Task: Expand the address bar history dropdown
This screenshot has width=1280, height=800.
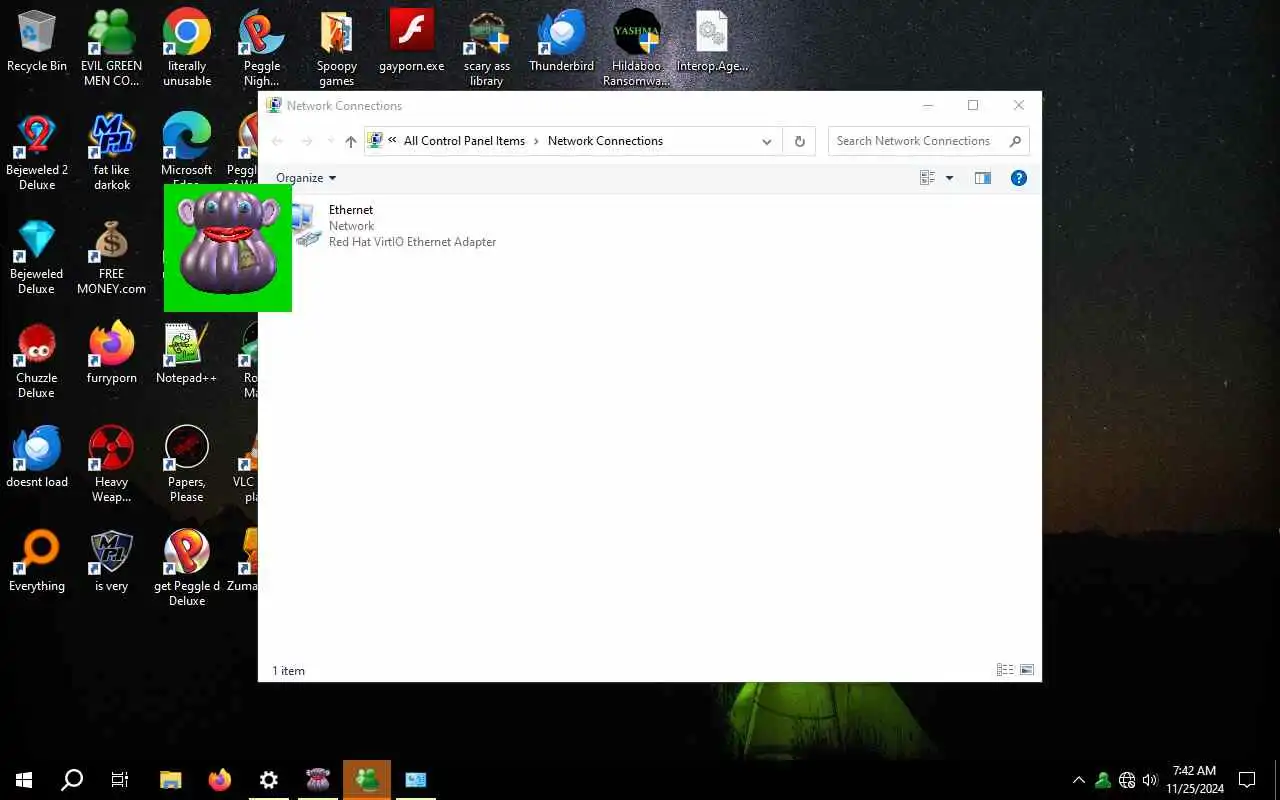Action: [767, 141]
